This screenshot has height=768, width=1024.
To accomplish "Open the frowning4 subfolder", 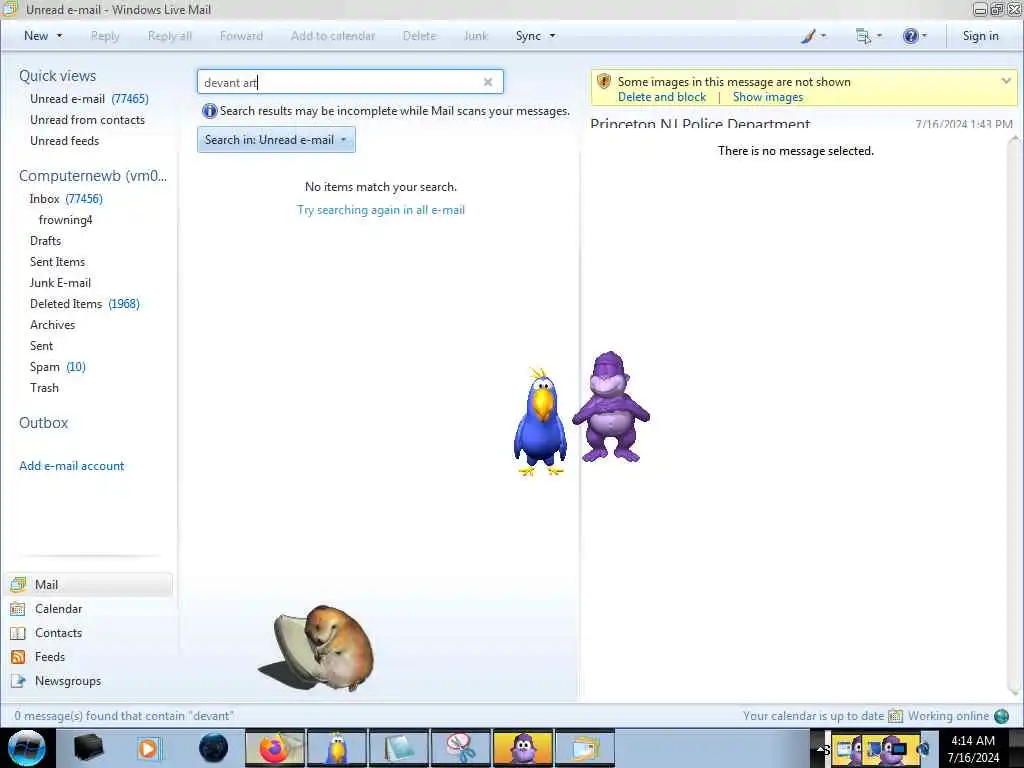I will (x=65, y=219).
